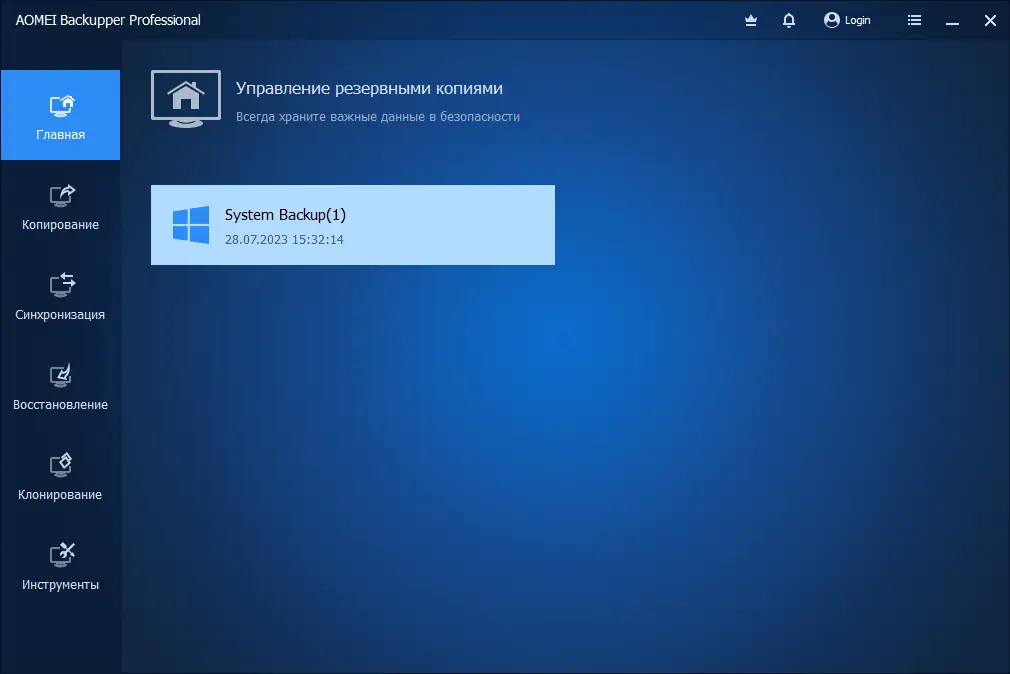1010x674 pixels.
Task: Go to Клонирование clone section
Action: click(61, 477)
